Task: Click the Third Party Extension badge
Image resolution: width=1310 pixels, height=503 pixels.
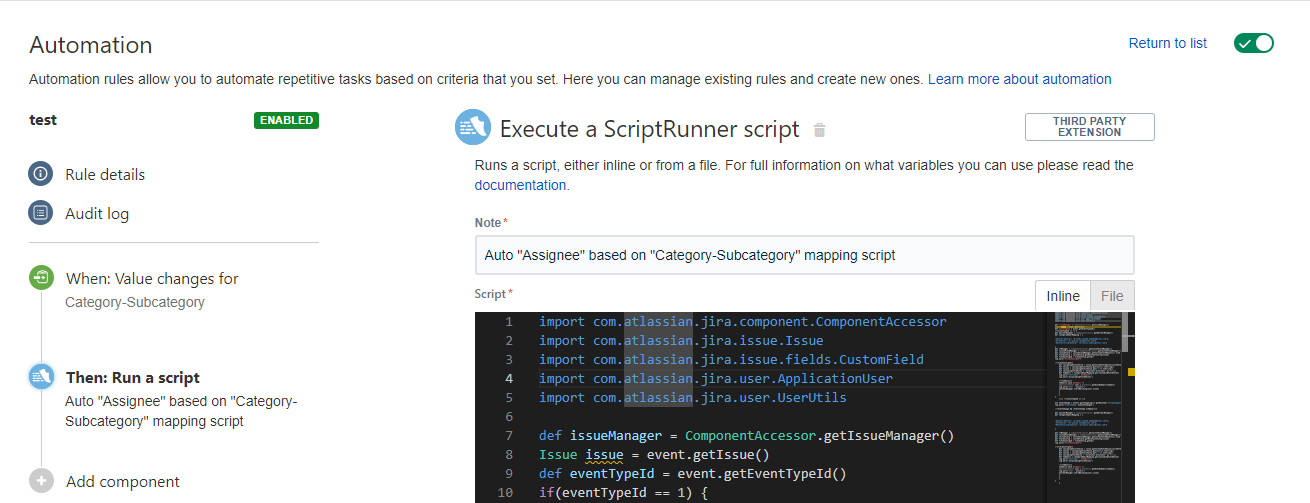Action: (x=1089, y=127)
